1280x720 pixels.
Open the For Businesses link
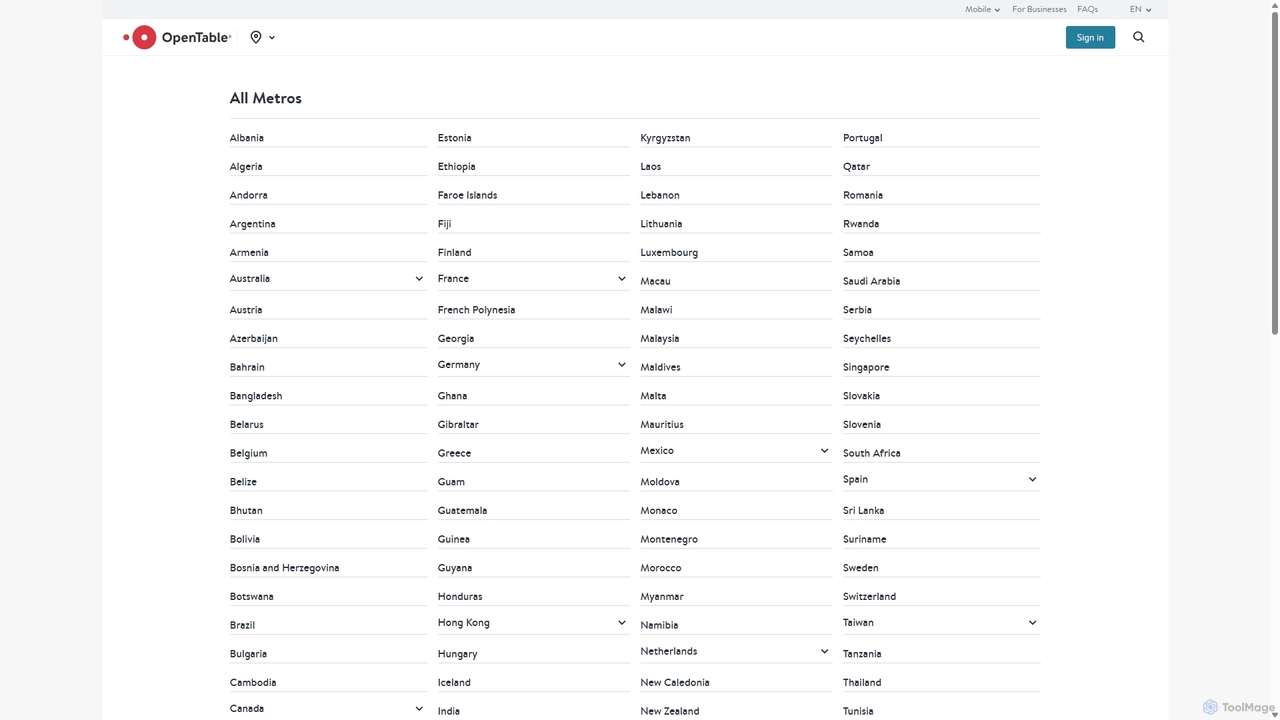click(1039, 9)
